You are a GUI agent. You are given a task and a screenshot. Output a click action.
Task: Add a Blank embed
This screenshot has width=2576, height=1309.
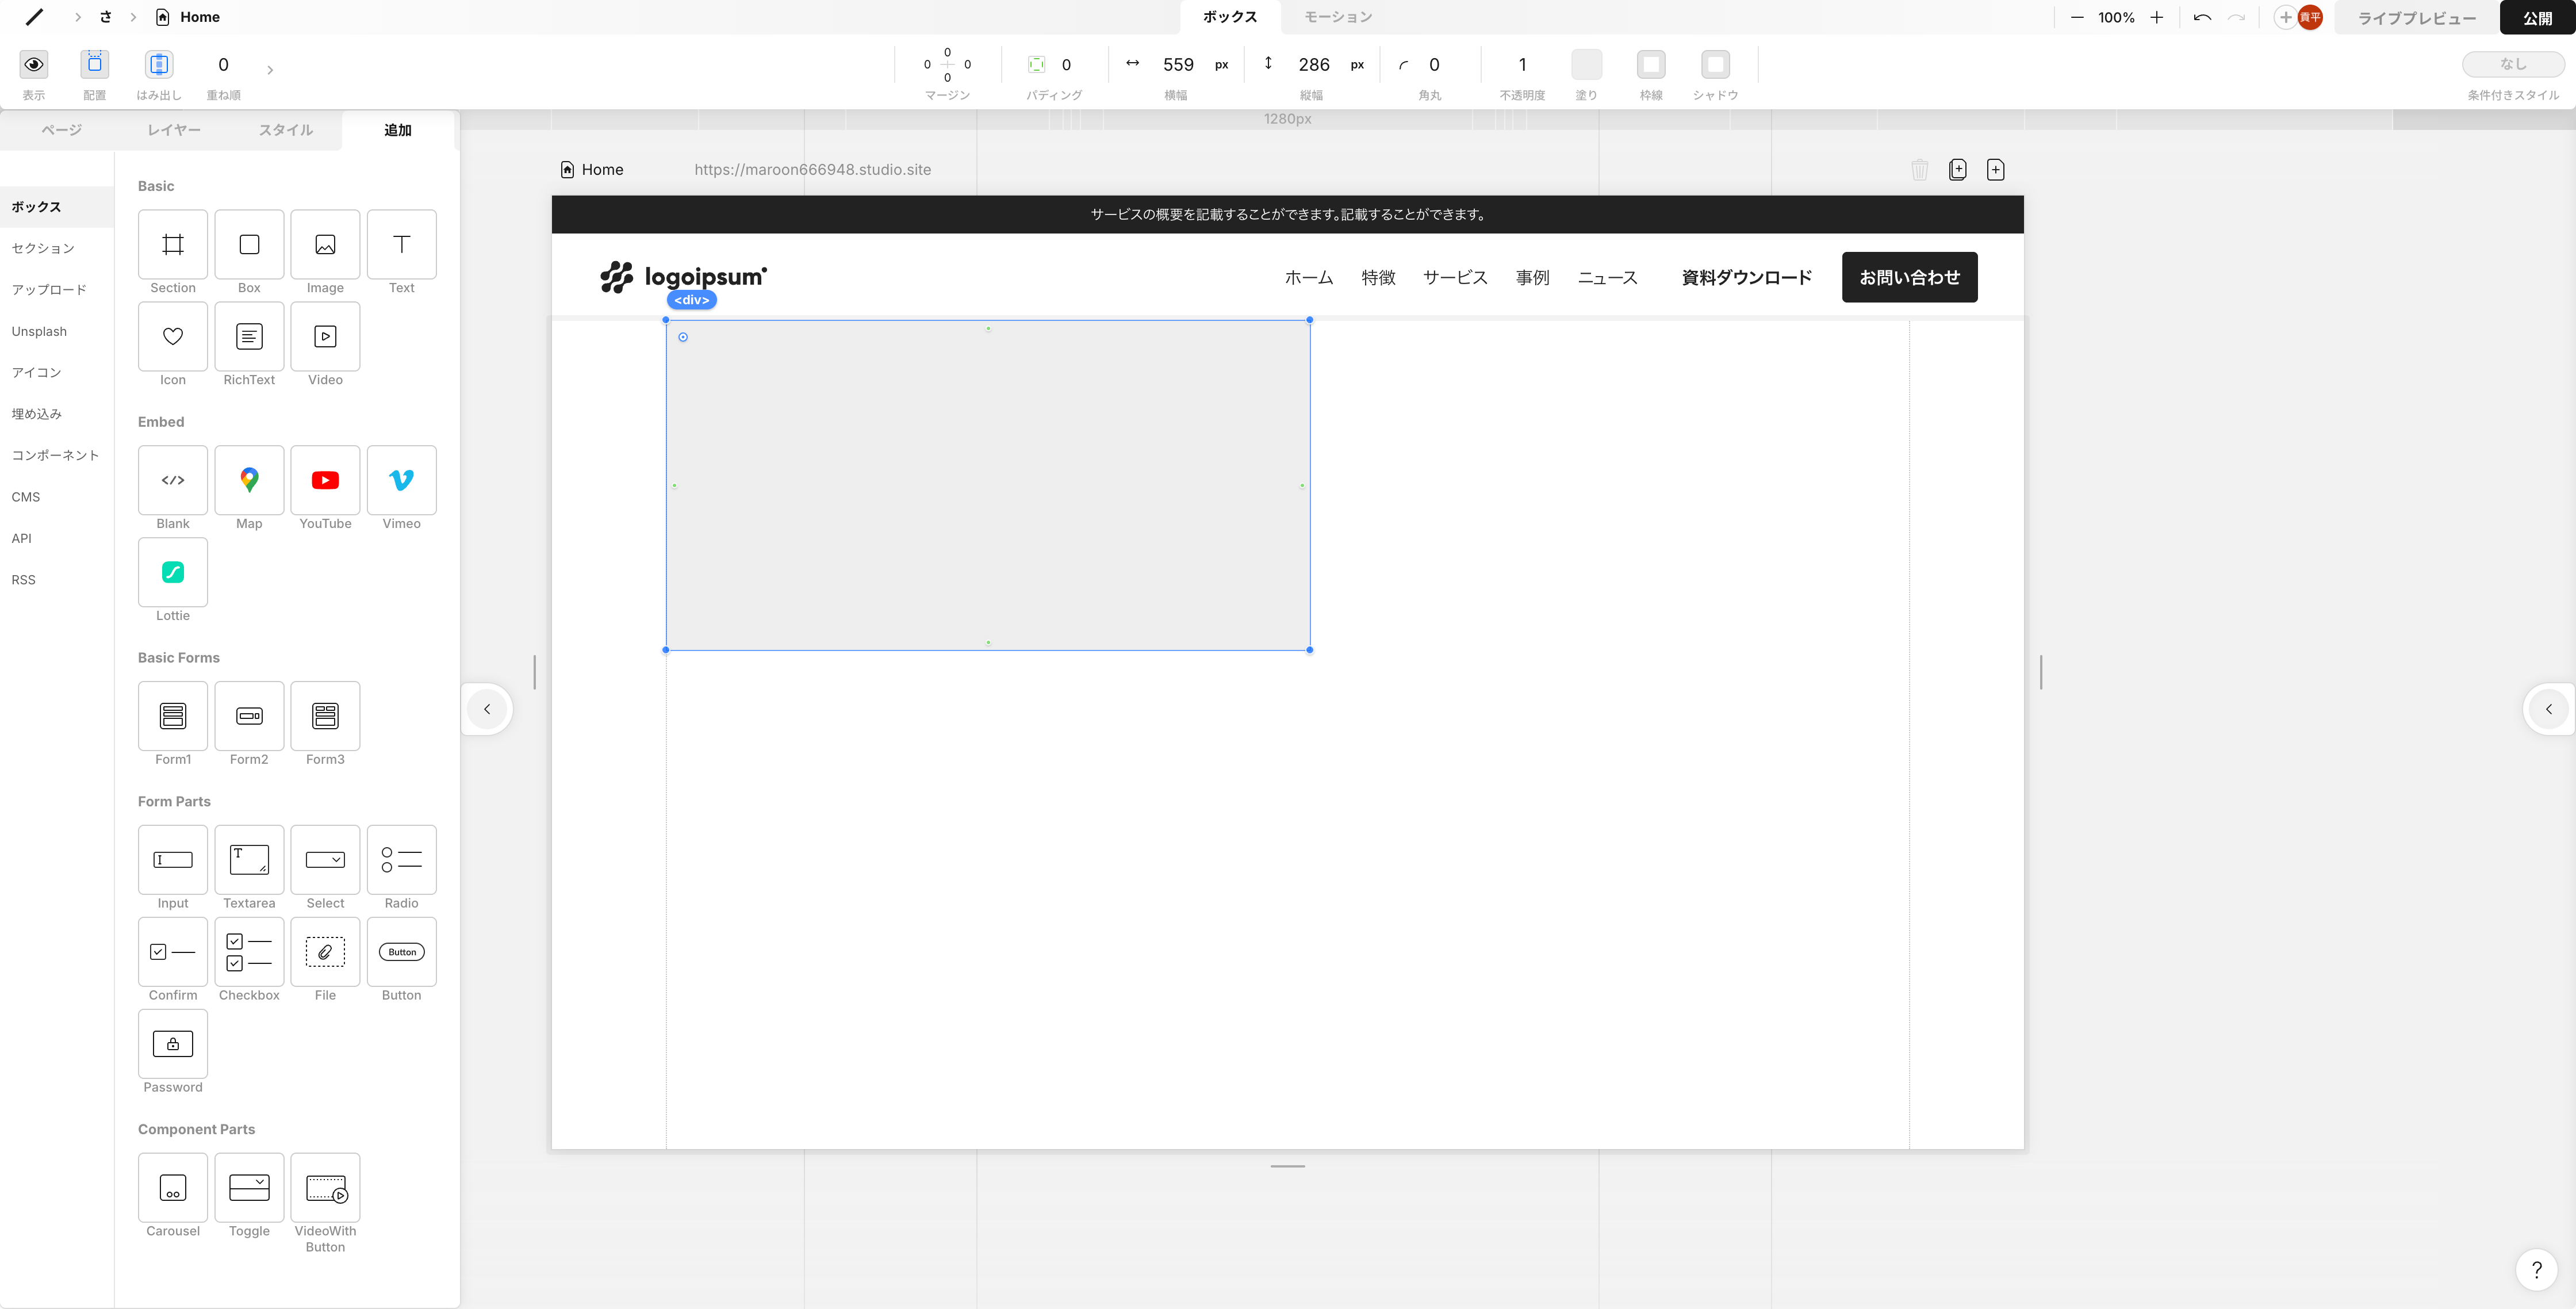(x=173, y=480)
